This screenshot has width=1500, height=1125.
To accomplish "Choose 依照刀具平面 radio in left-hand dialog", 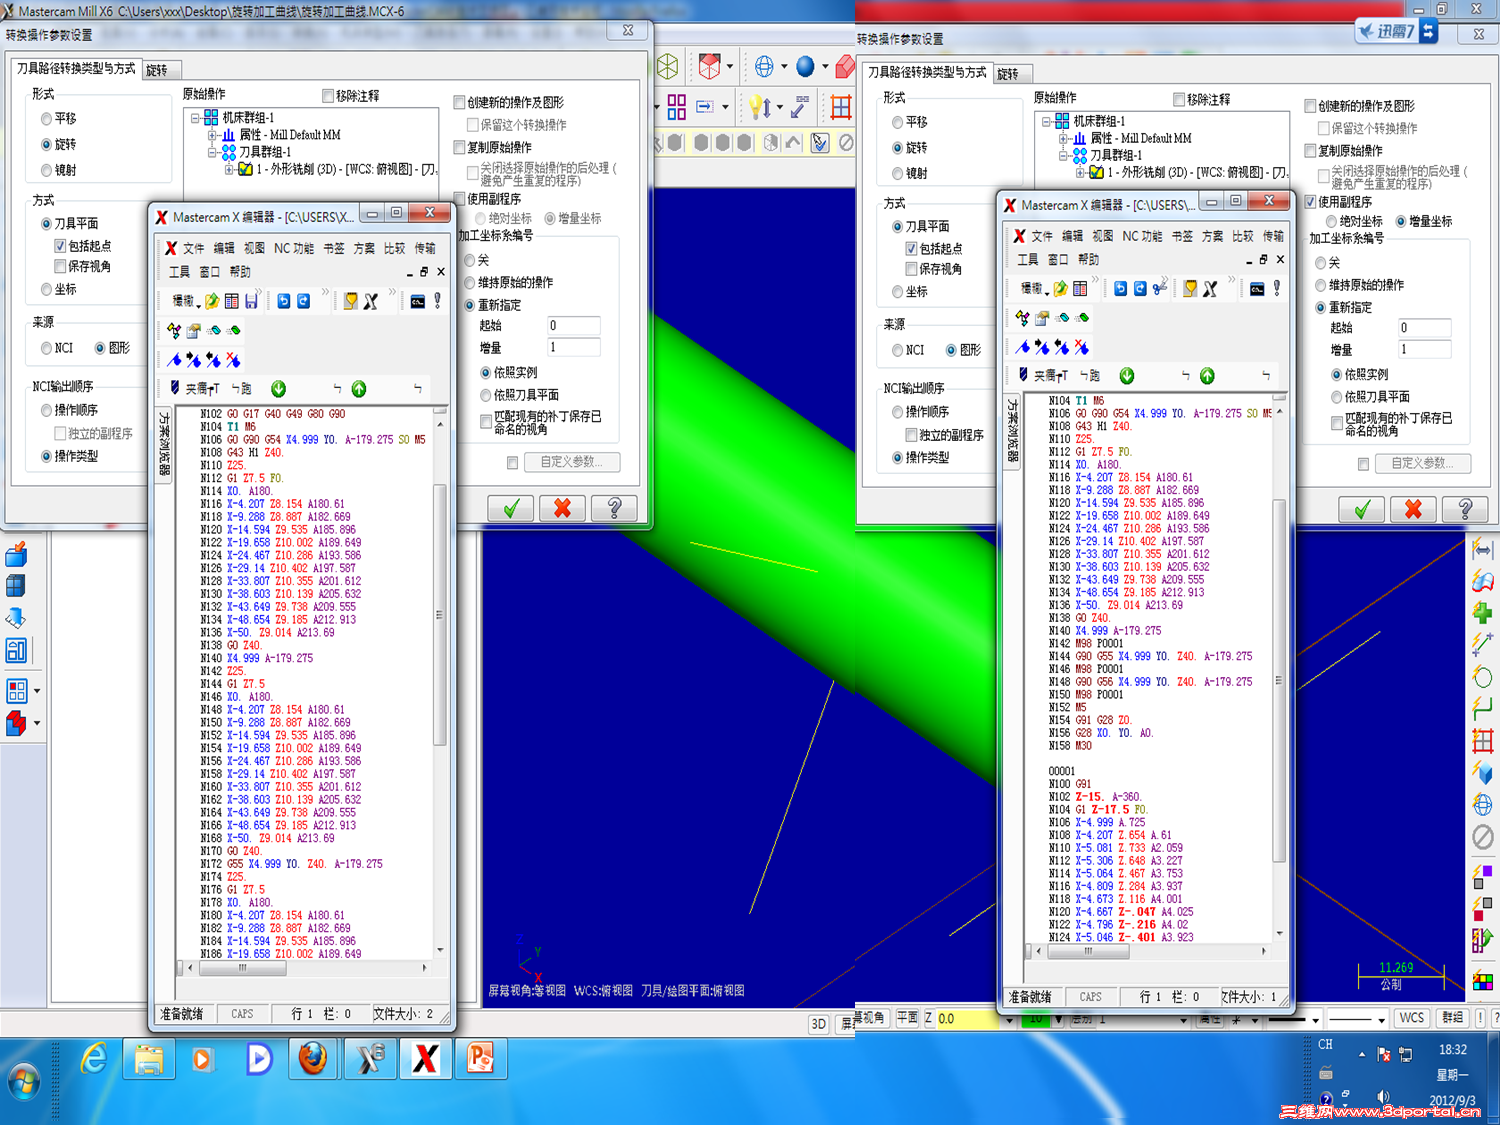I will tap(486, 395).
